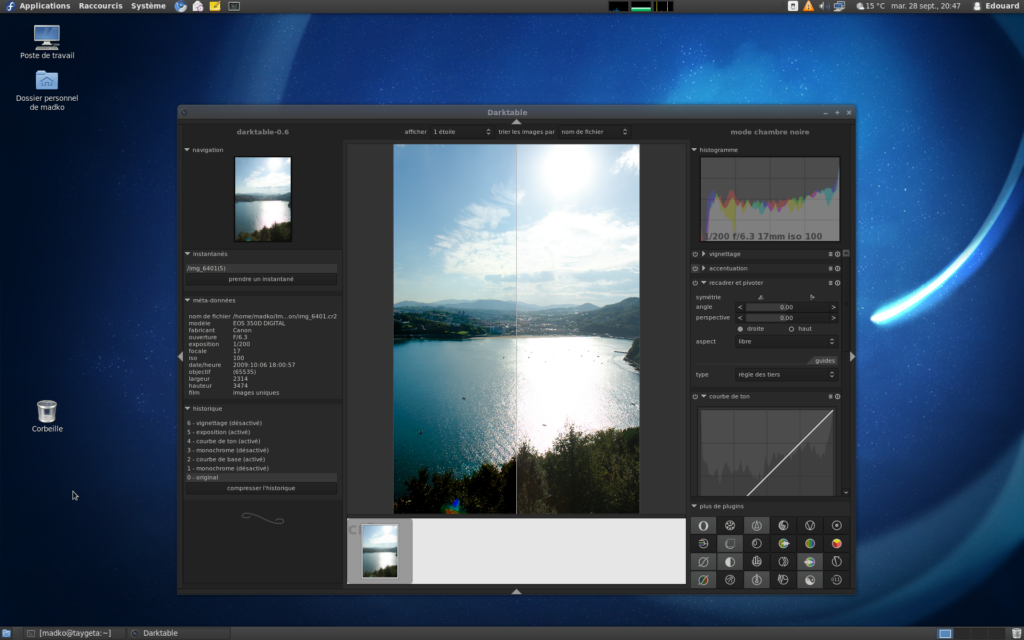
Task: Toggle the courbe de ton power button
Action: click(695, 396)
